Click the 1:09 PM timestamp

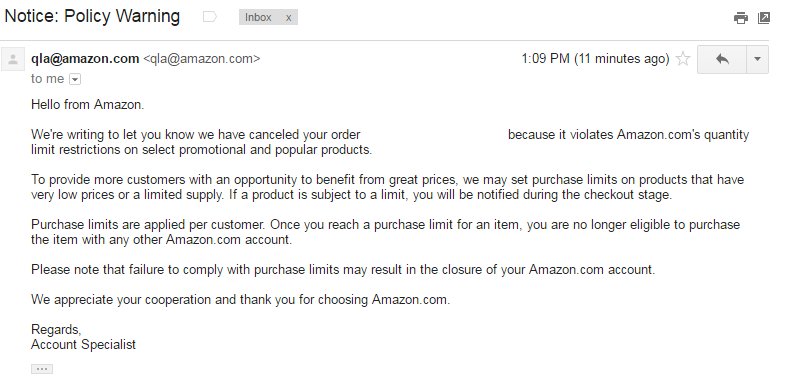(x=595, y=59)
